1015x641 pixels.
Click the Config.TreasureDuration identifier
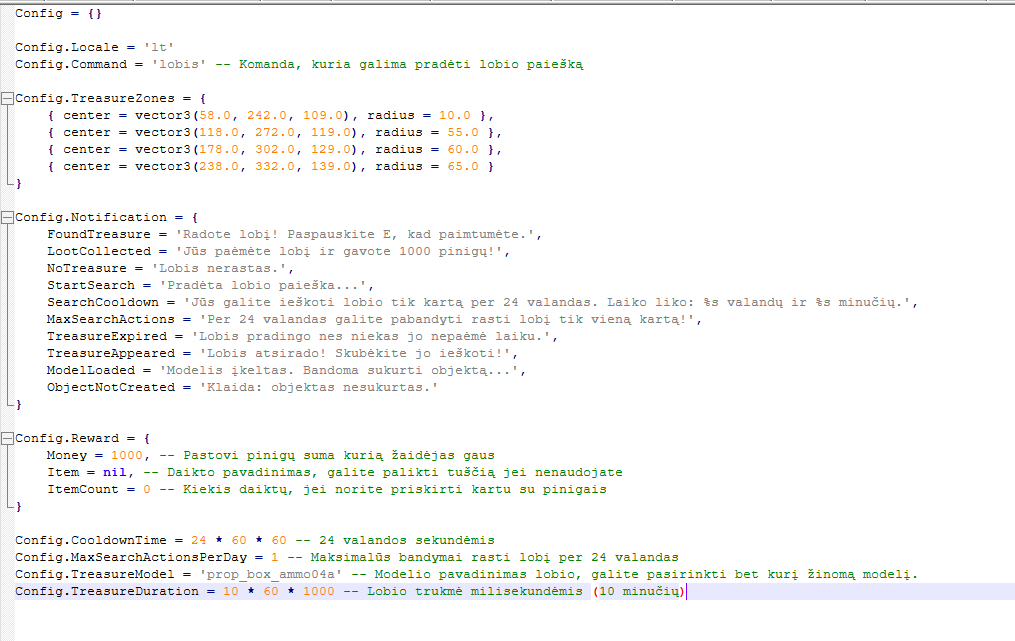click(x=107, y=591)
